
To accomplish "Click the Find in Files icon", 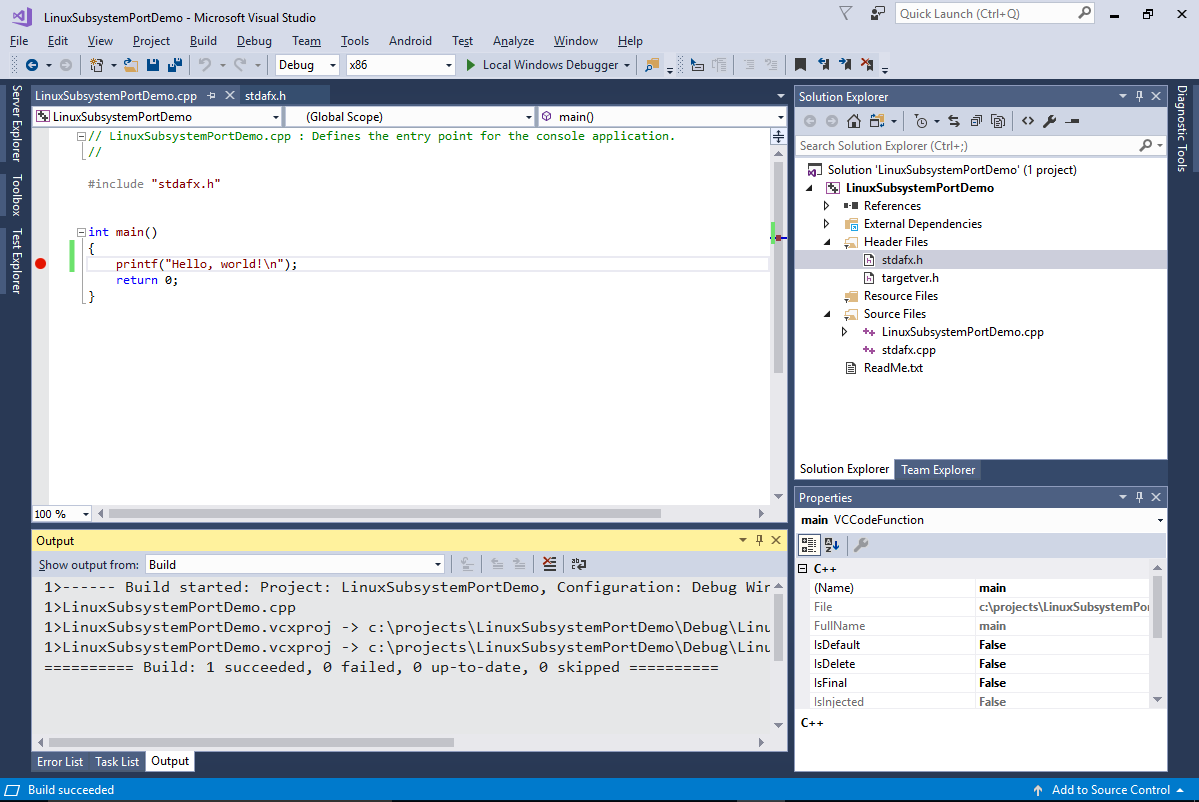I will coord(651,65).
